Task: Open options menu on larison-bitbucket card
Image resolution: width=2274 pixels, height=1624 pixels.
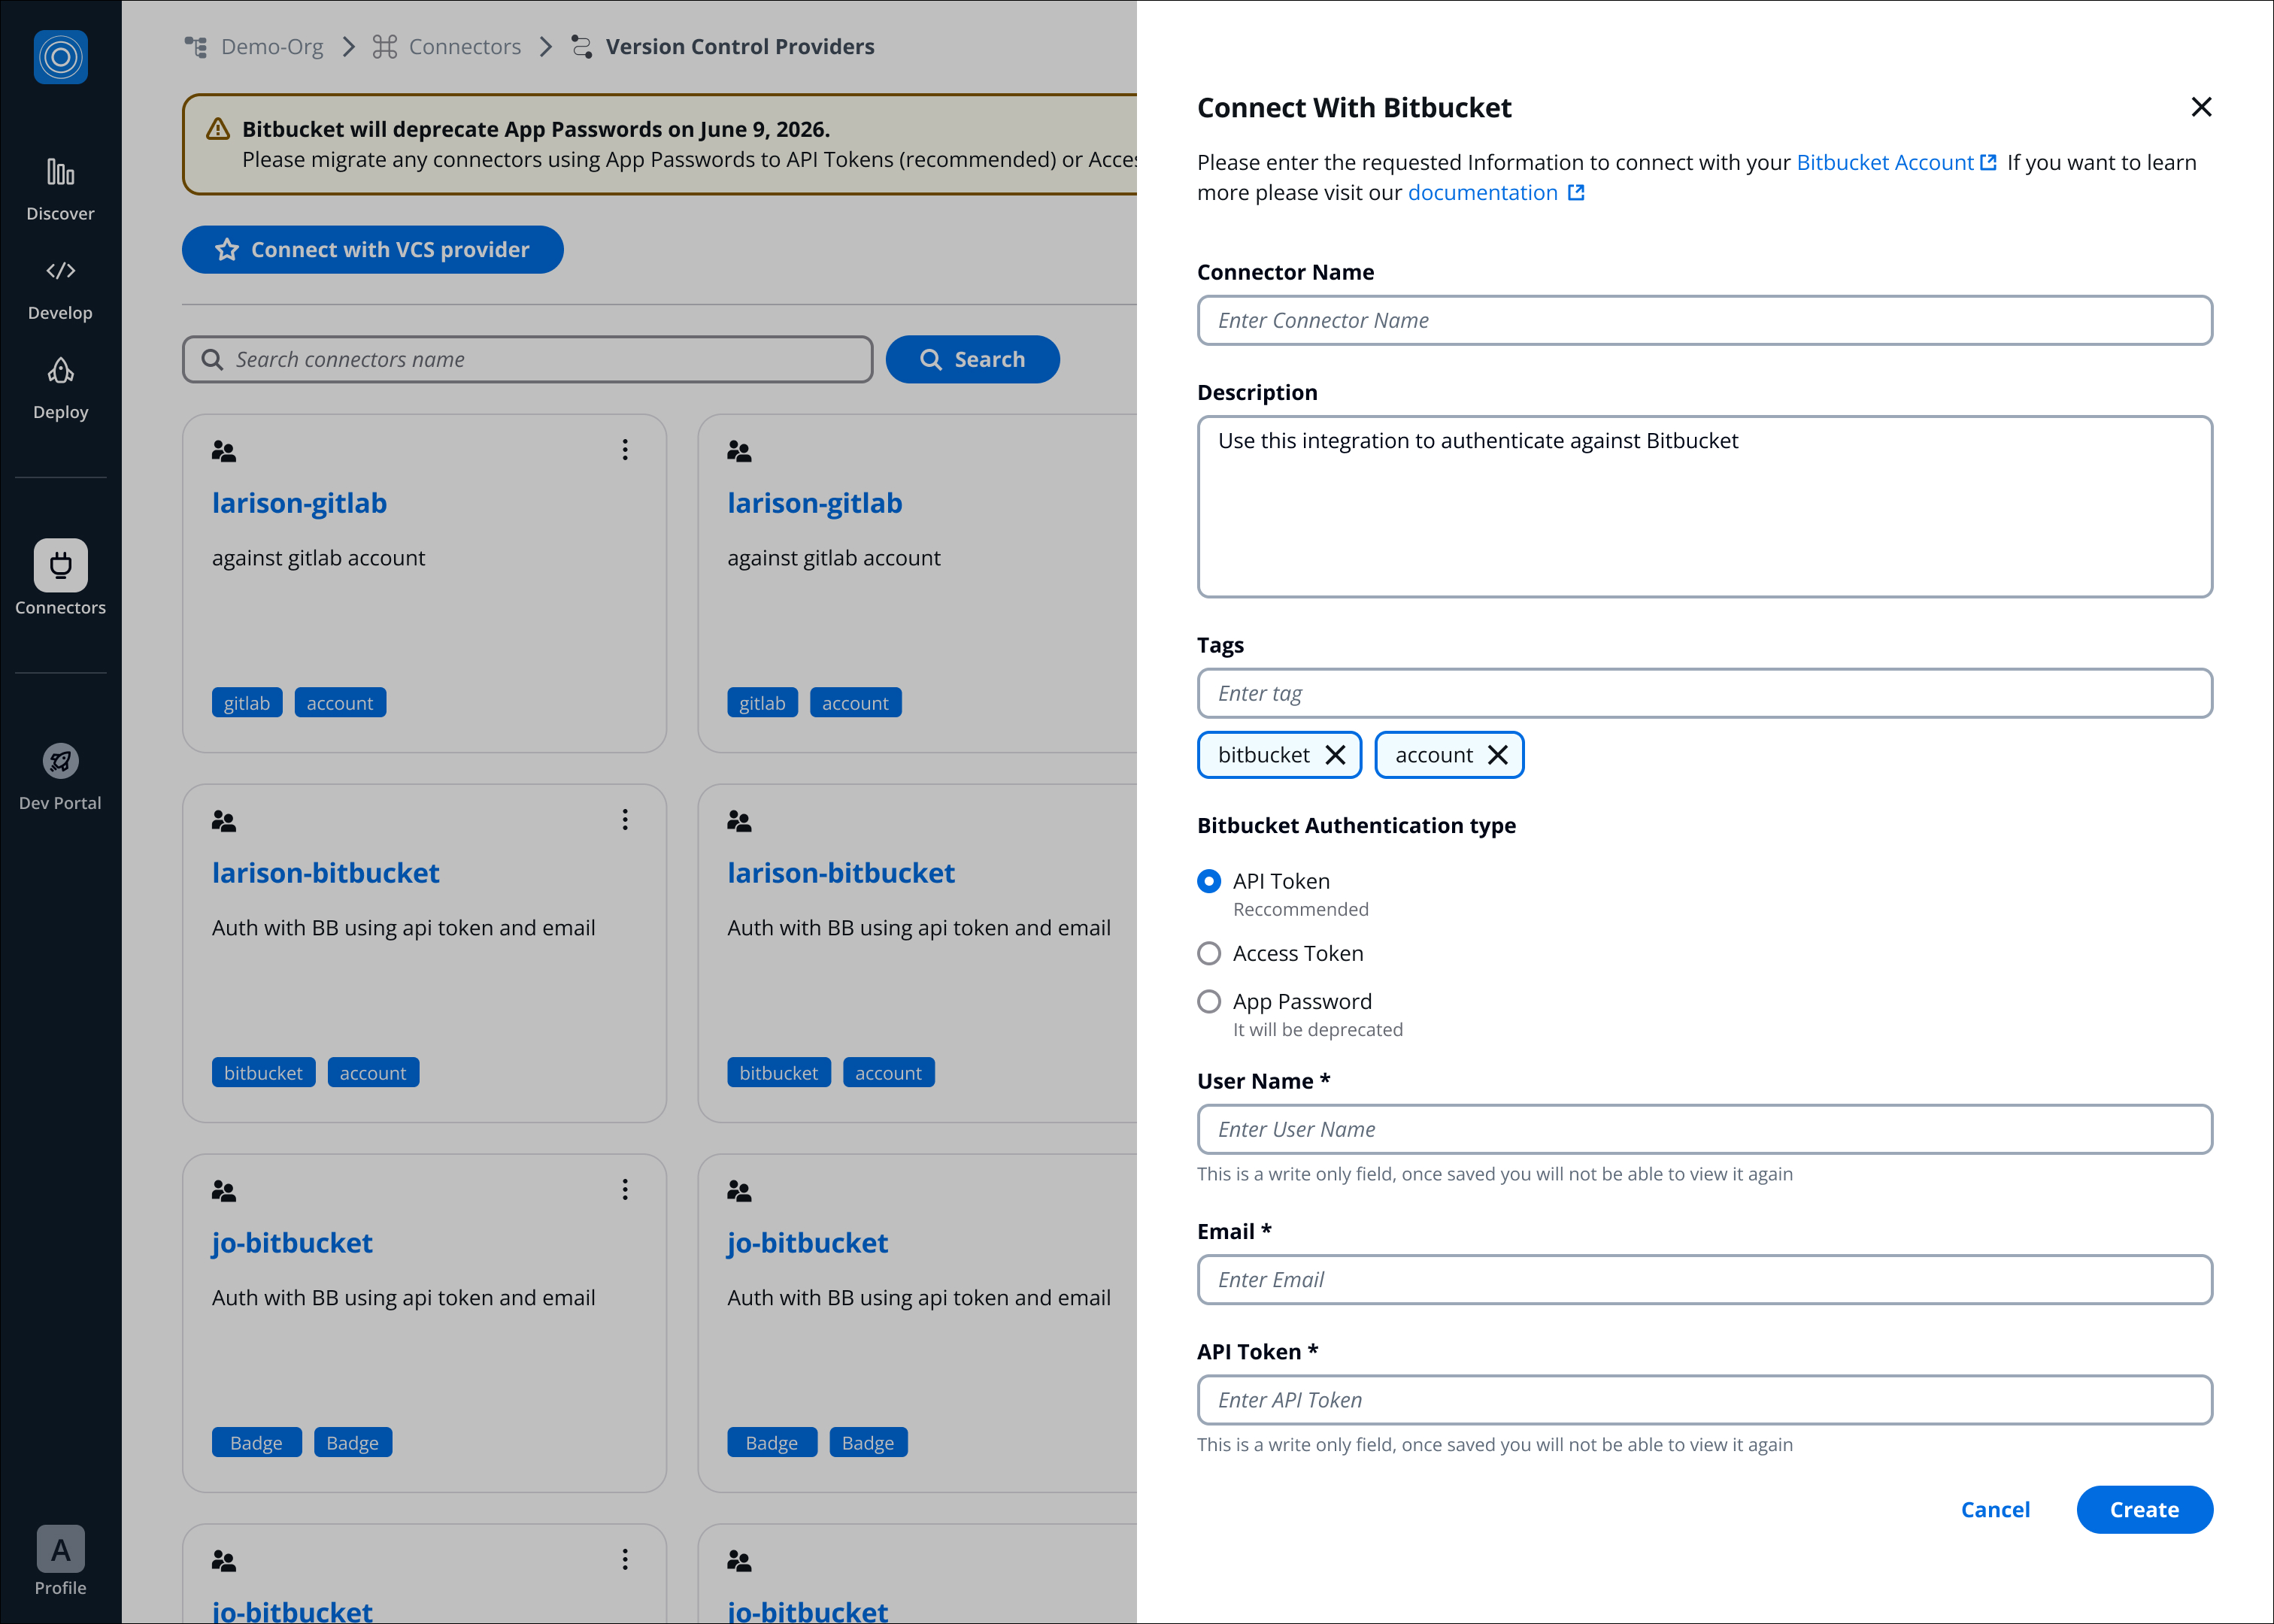Action: 625,820
